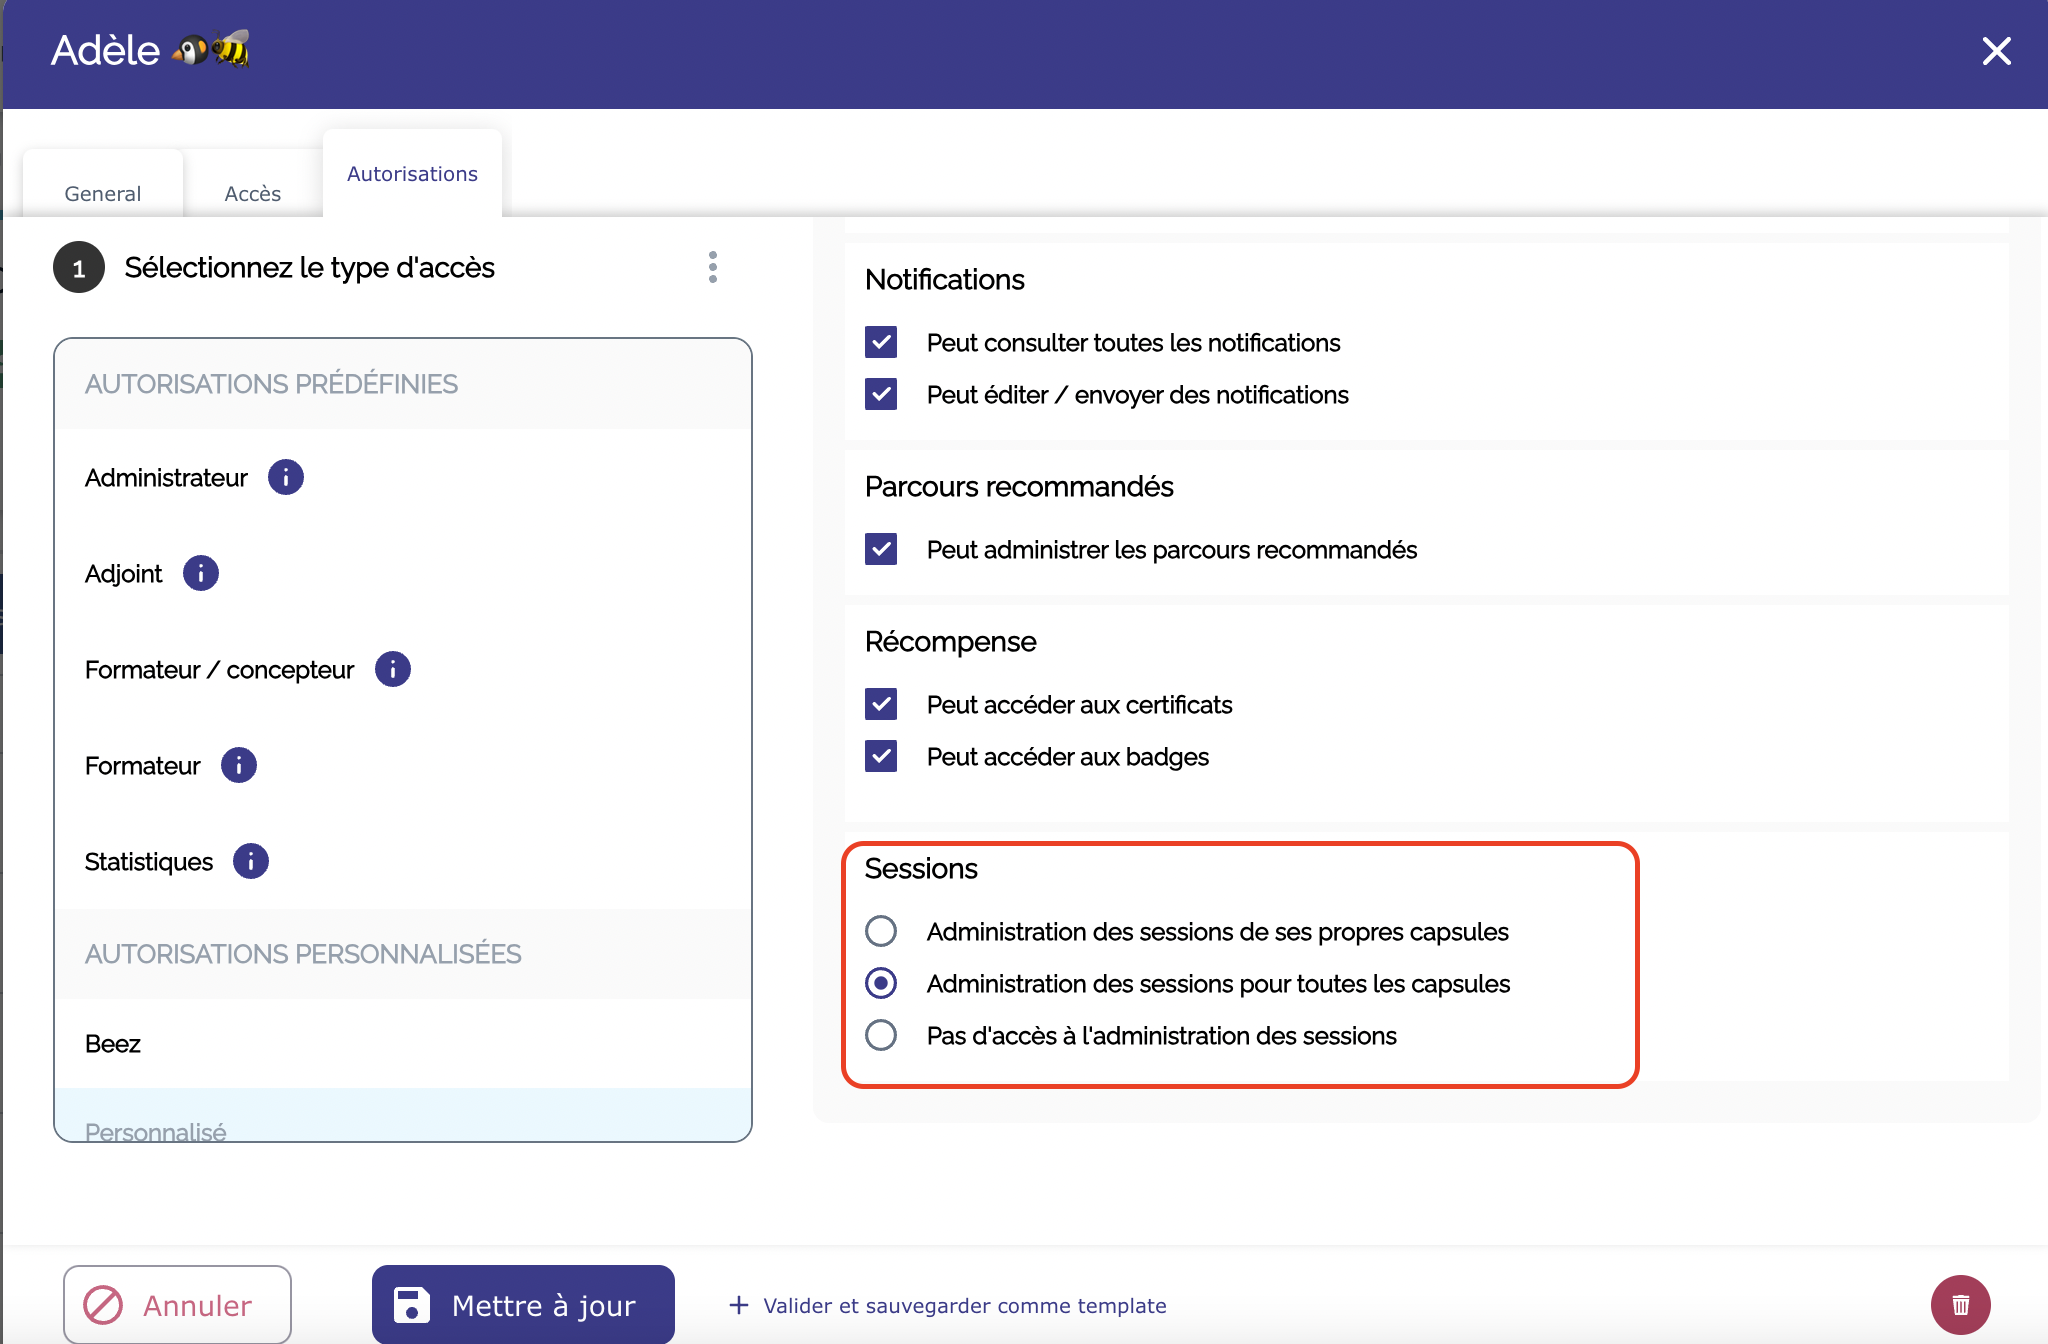The height and width of the screenshot is (1344, 2048).
Task: Close the Adèle dialog with X
Action: pyautogui.click(x=1996, y=51)
